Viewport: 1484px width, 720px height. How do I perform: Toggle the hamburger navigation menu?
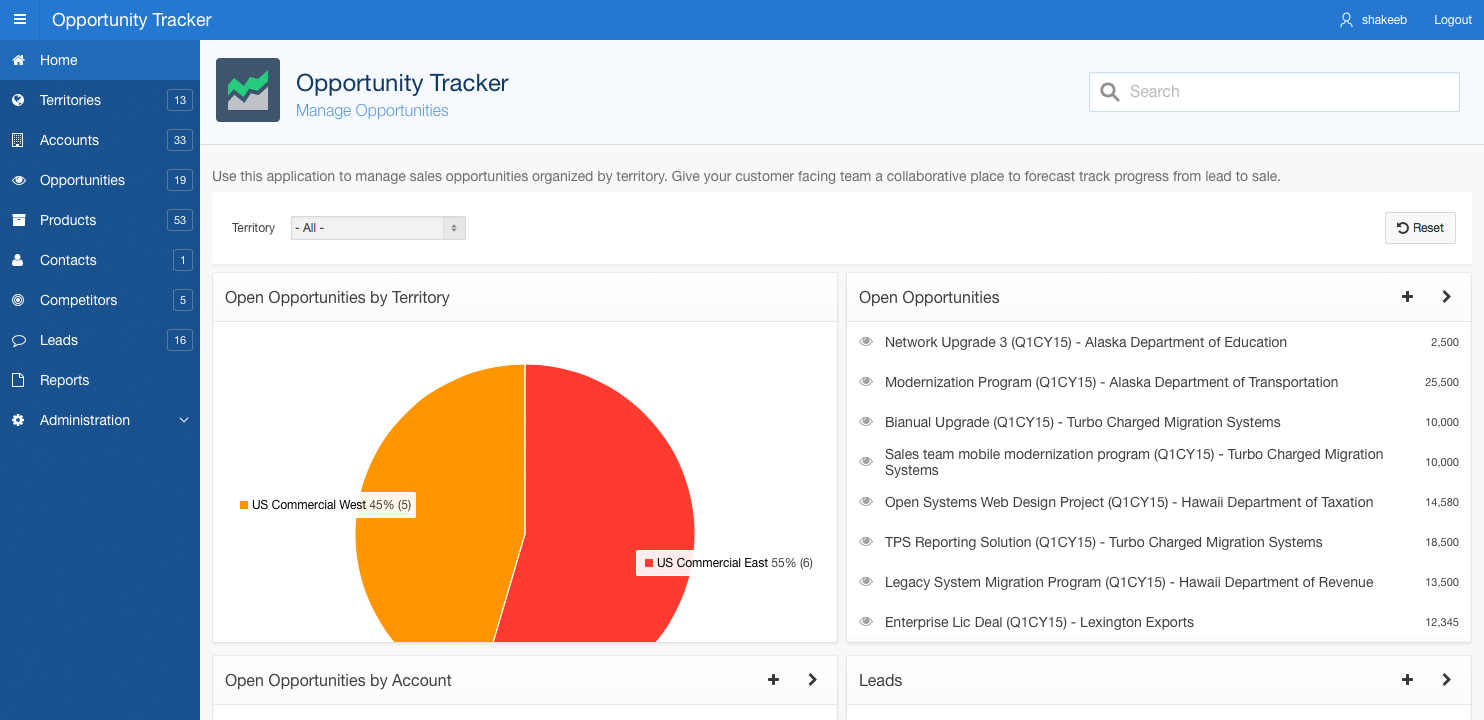pyautogui.click(x=20, y=20)
